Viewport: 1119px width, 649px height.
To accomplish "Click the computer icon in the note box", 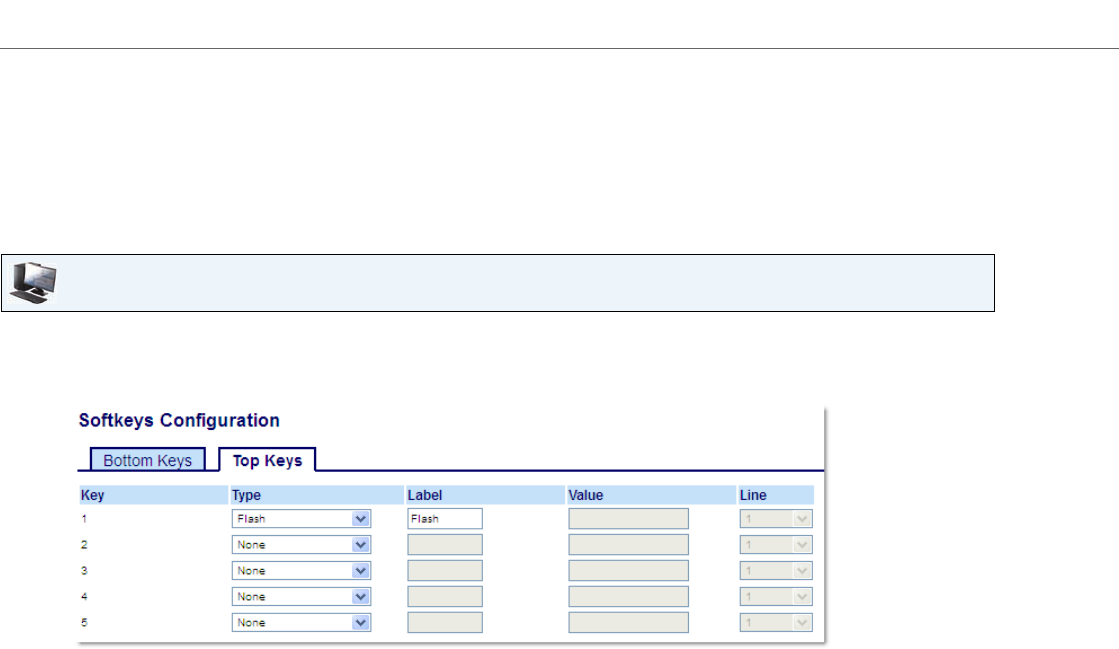I will 34,283.
